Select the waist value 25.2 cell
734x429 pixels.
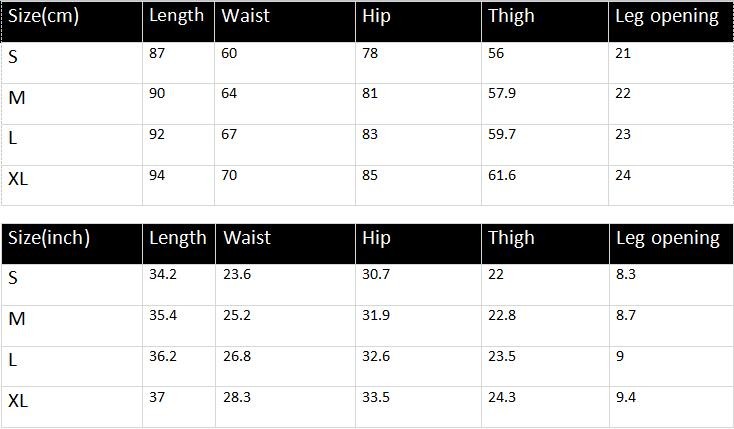click(x=236, y=315)
